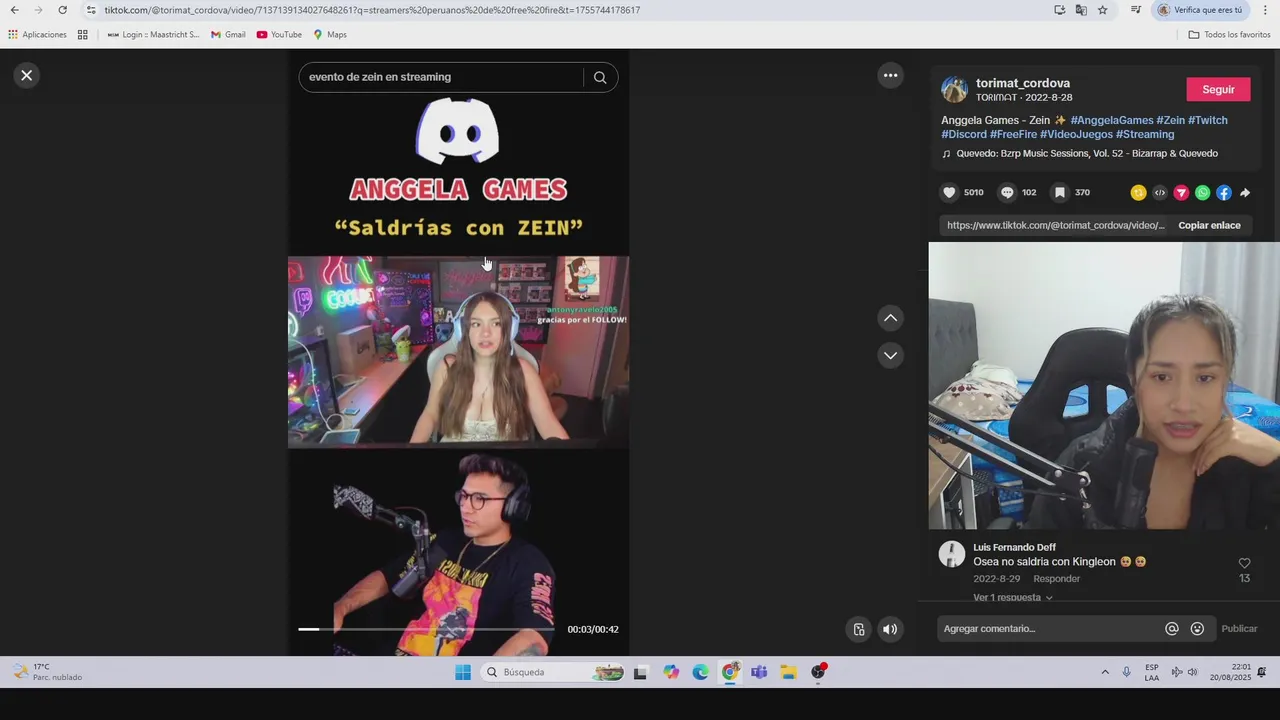Open more share options arrow

[x=1245, y=193]
